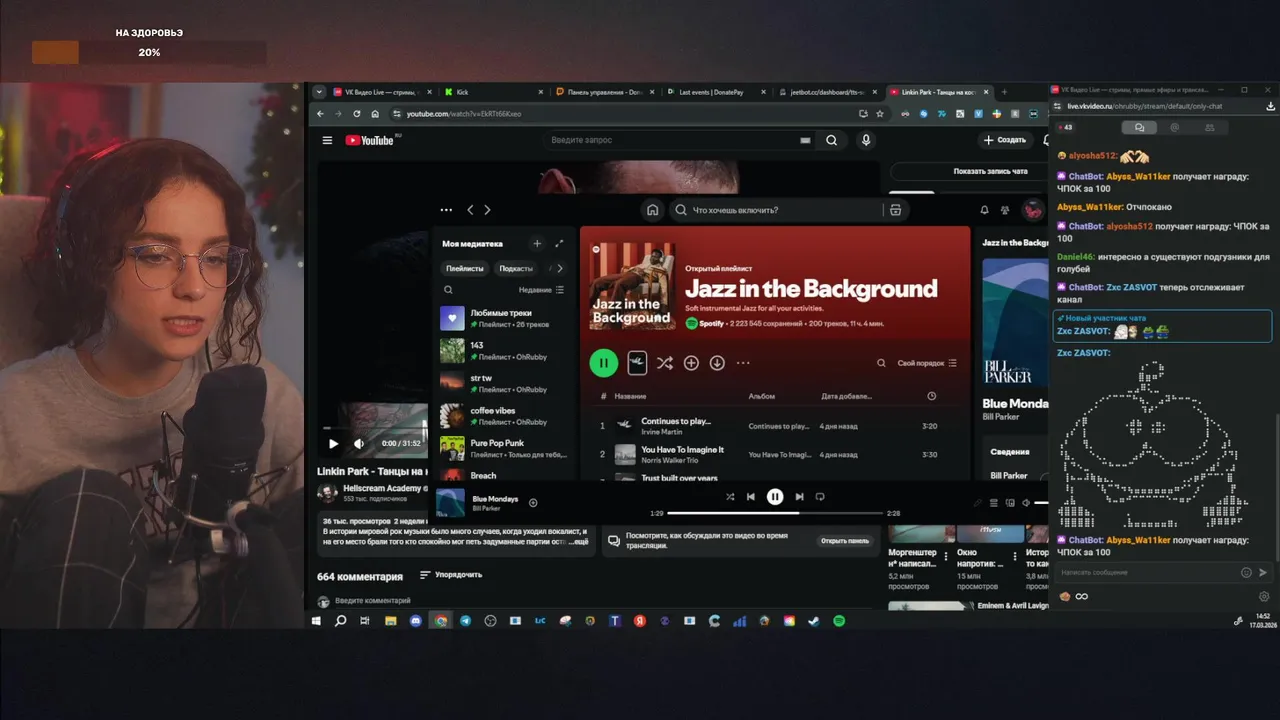The image size is (1280, 720).
Task: Open Spotify three-dot app menu
Action: pos(446,210)
